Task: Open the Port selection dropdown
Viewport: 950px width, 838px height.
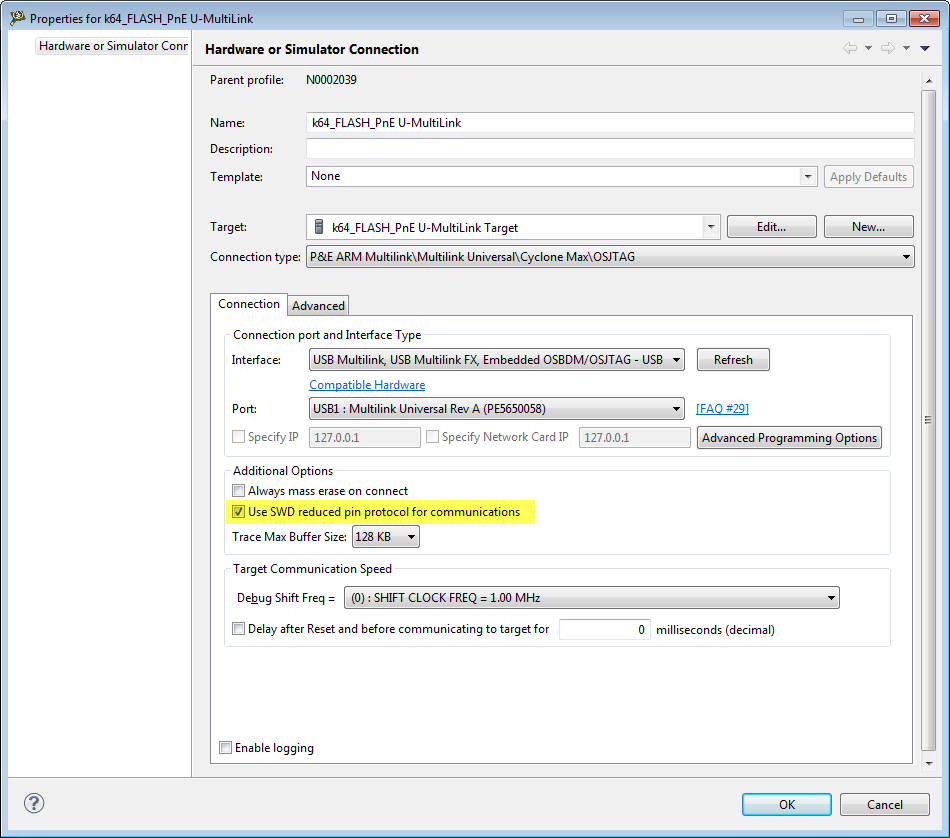Action: coord(676,408)
